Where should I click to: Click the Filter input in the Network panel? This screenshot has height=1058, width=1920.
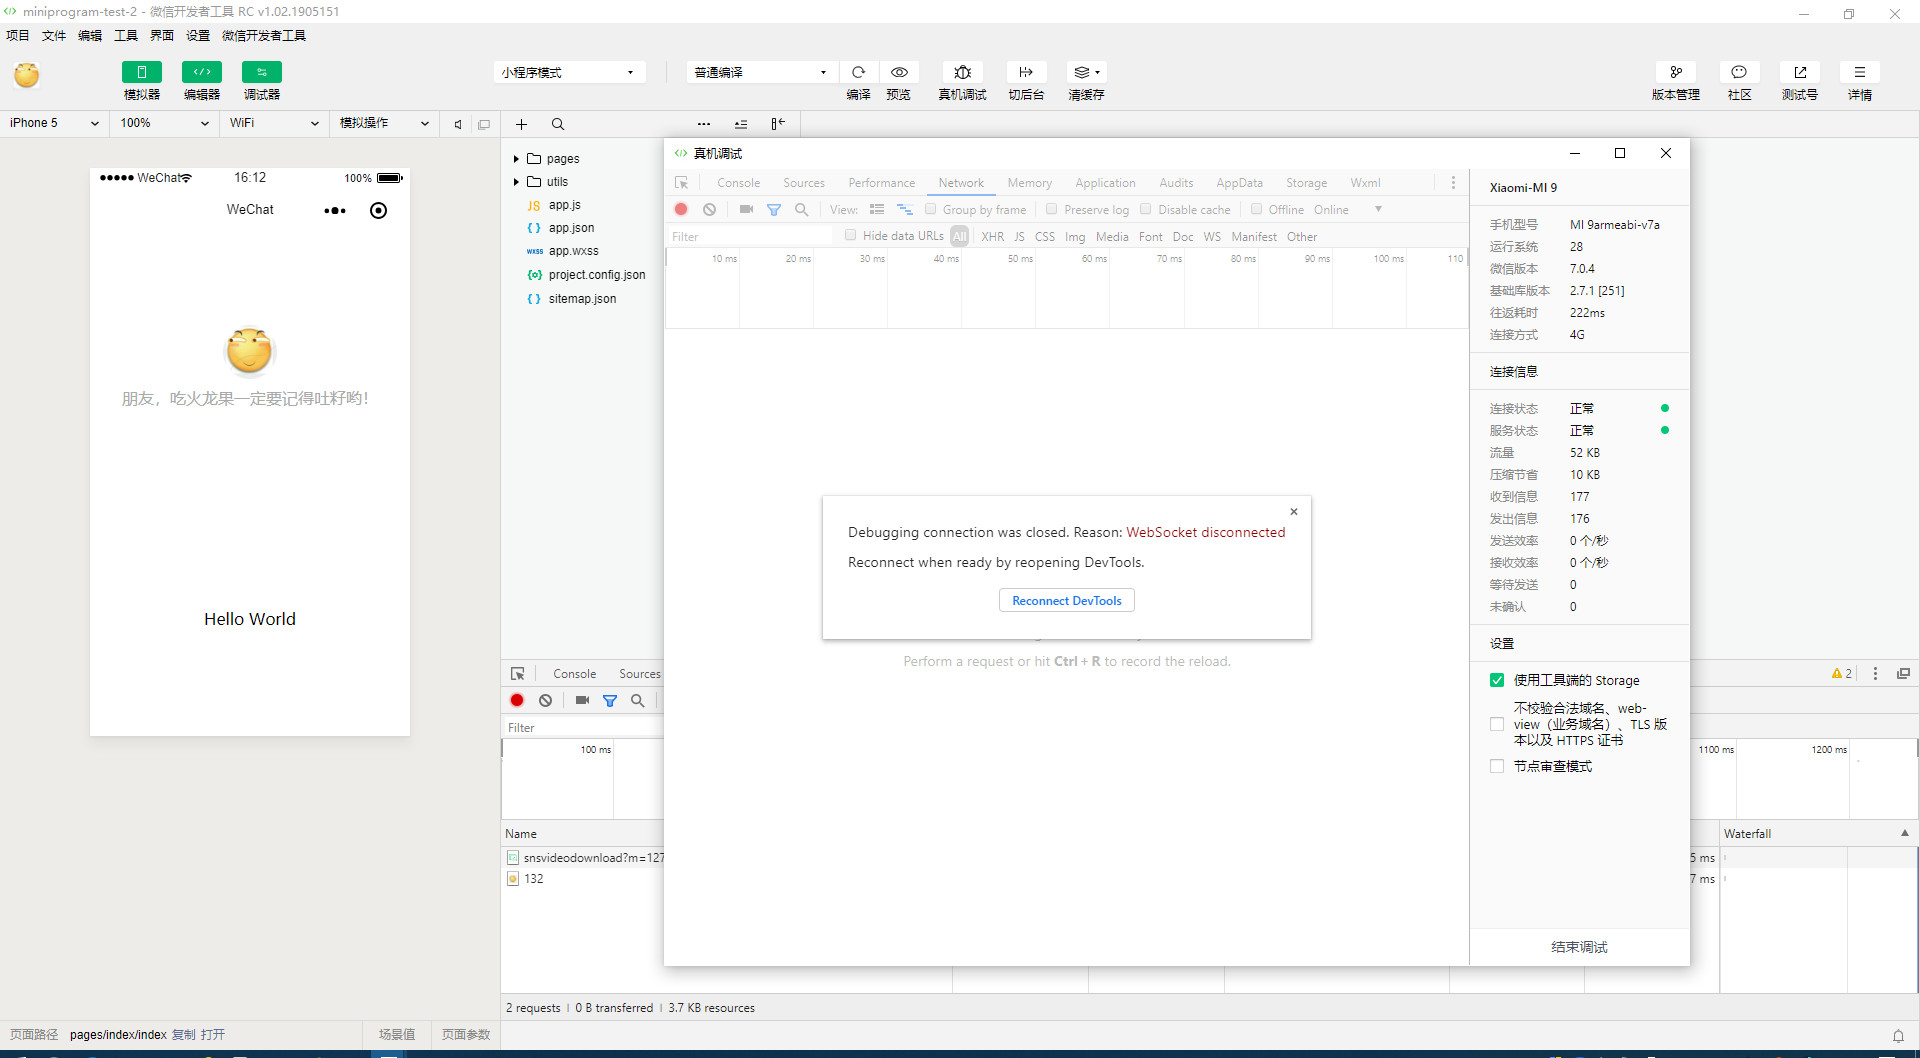coord(750,237)
